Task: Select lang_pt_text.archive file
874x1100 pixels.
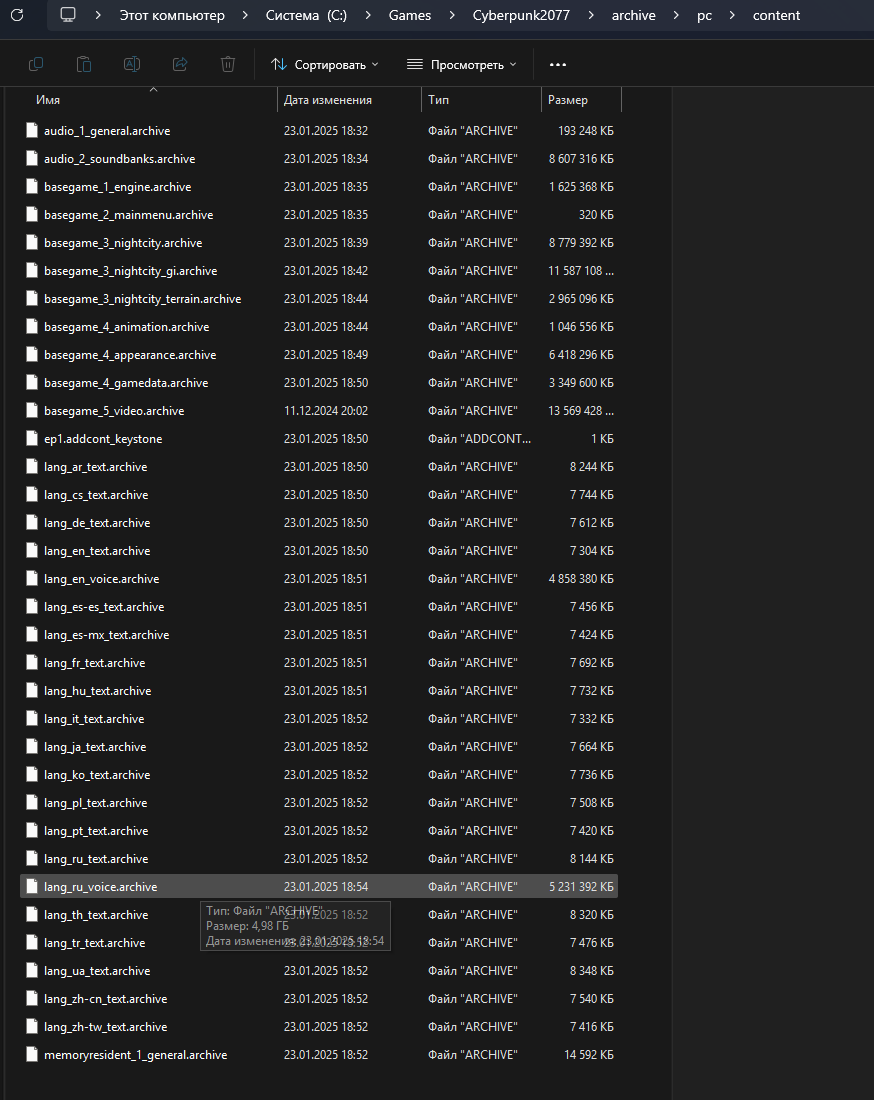Action: 319,831
